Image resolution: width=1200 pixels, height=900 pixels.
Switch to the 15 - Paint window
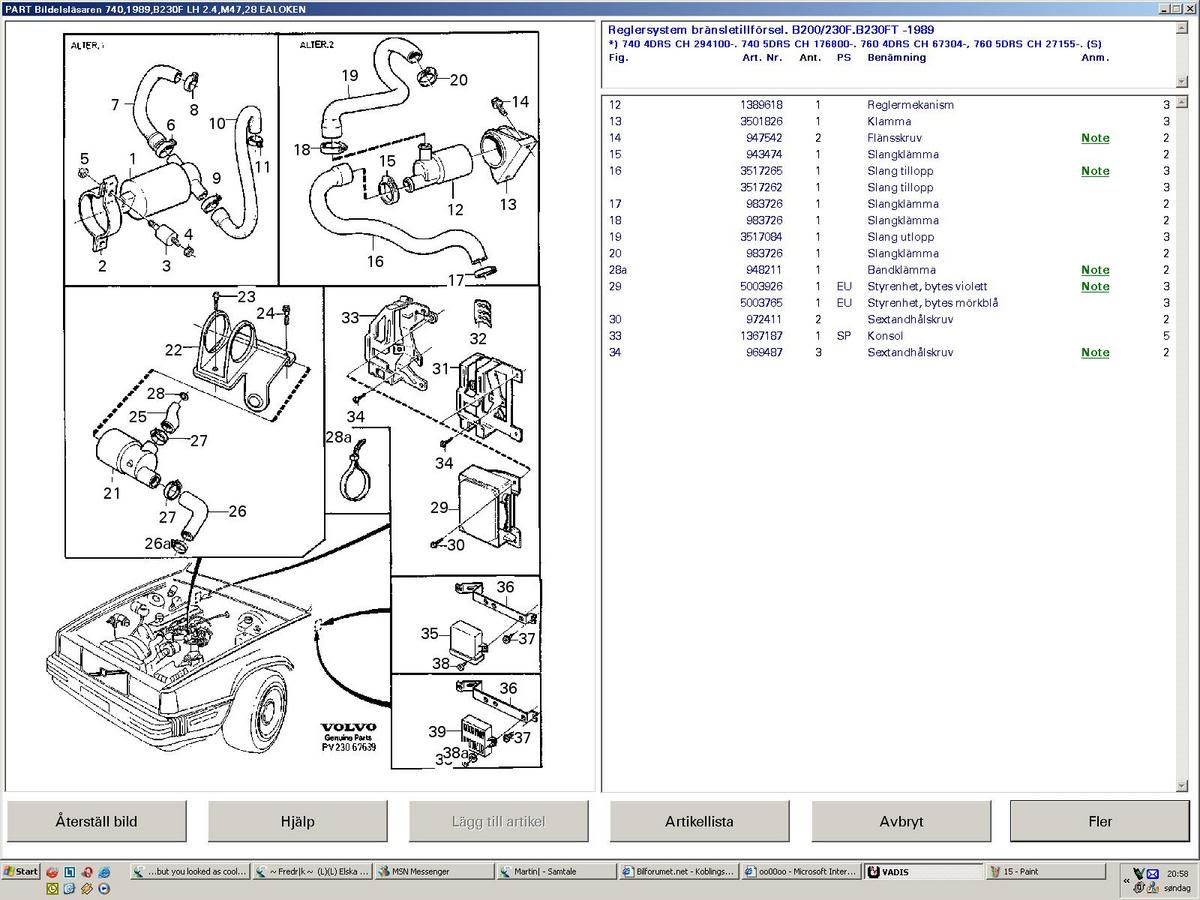click(x=1045, y=871)
